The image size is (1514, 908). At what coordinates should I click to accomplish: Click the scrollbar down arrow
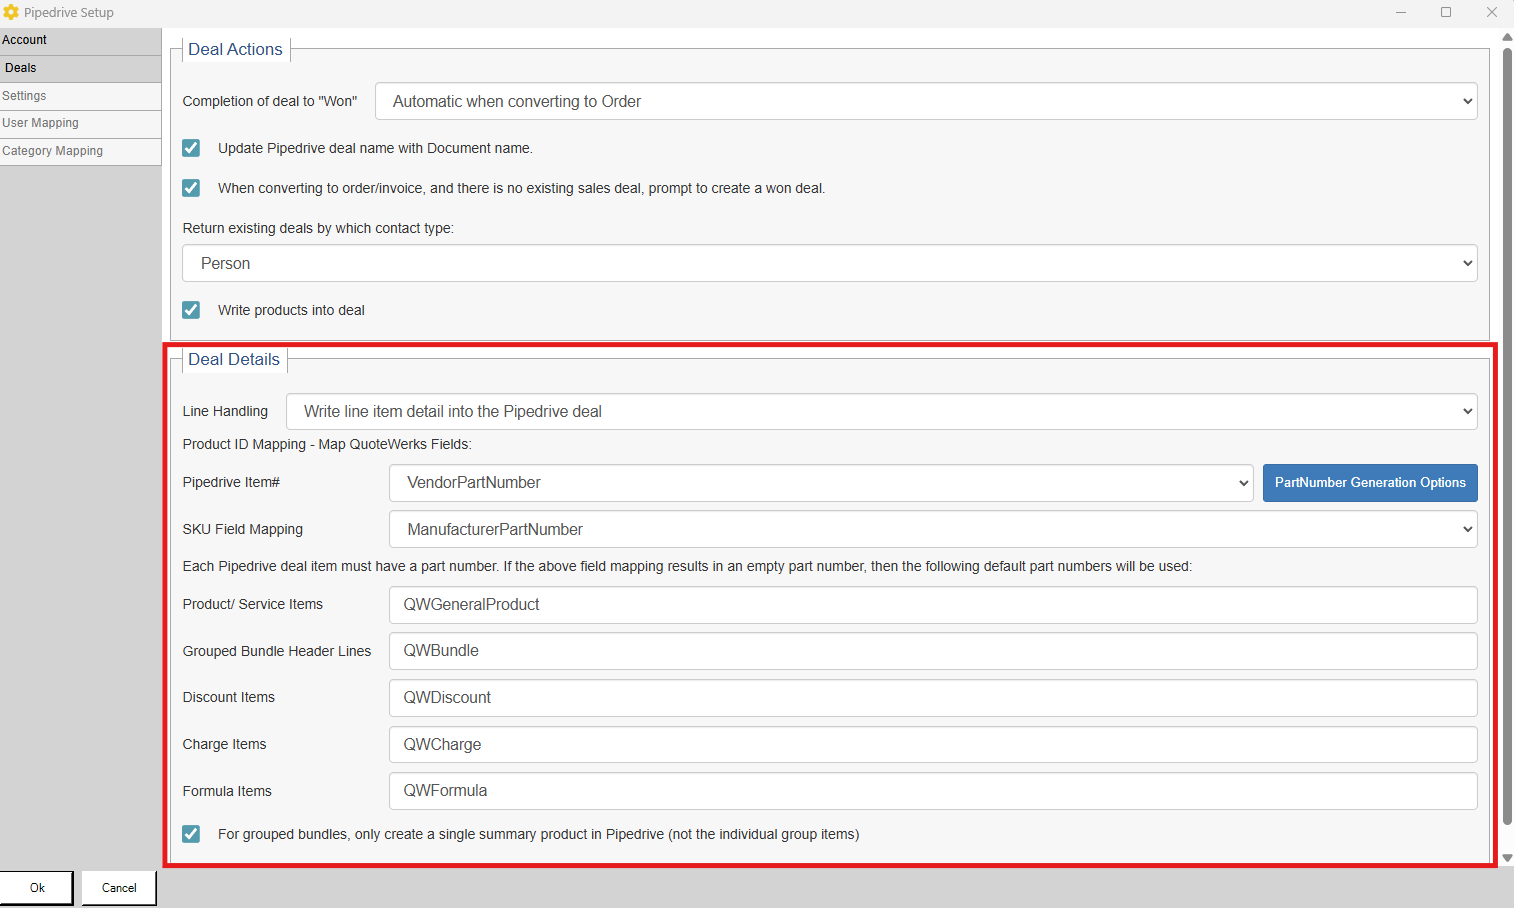[1507, 858]
